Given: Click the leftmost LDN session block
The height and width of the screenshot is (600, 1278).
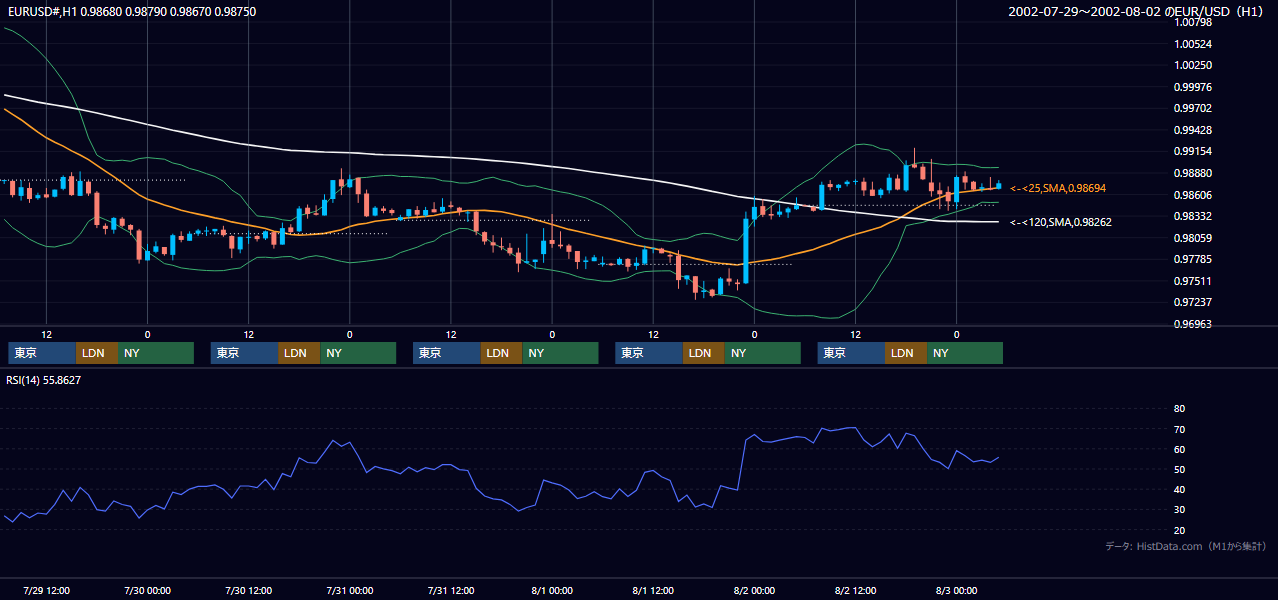Looking at the screenshot, I should coord(97,353).
